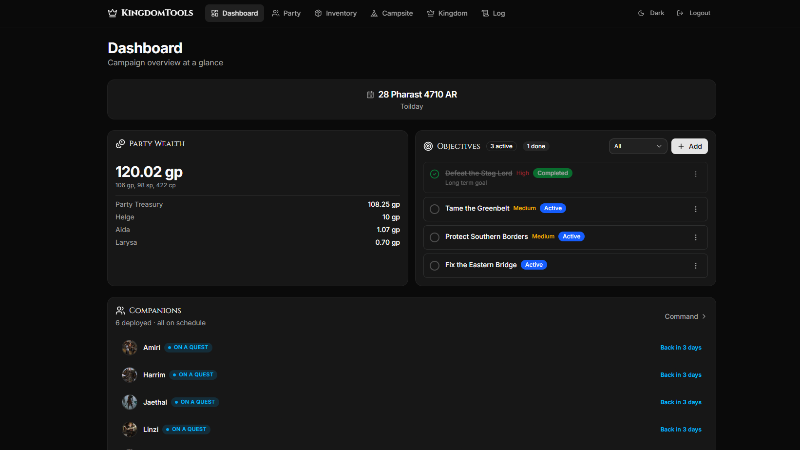800x450 pixels.
Task: Click Jaethal's On a Quest status badge
Action: 195,402
